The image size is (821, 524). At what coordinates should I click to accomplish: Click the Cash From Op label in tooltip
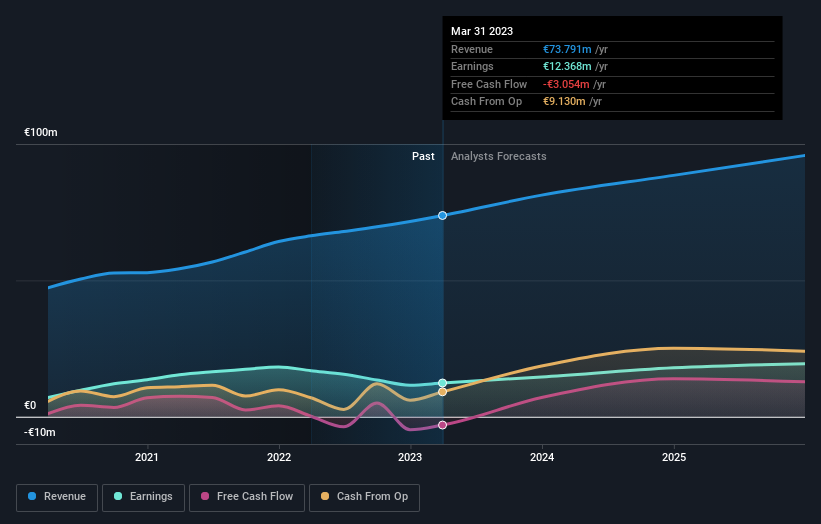486,102
